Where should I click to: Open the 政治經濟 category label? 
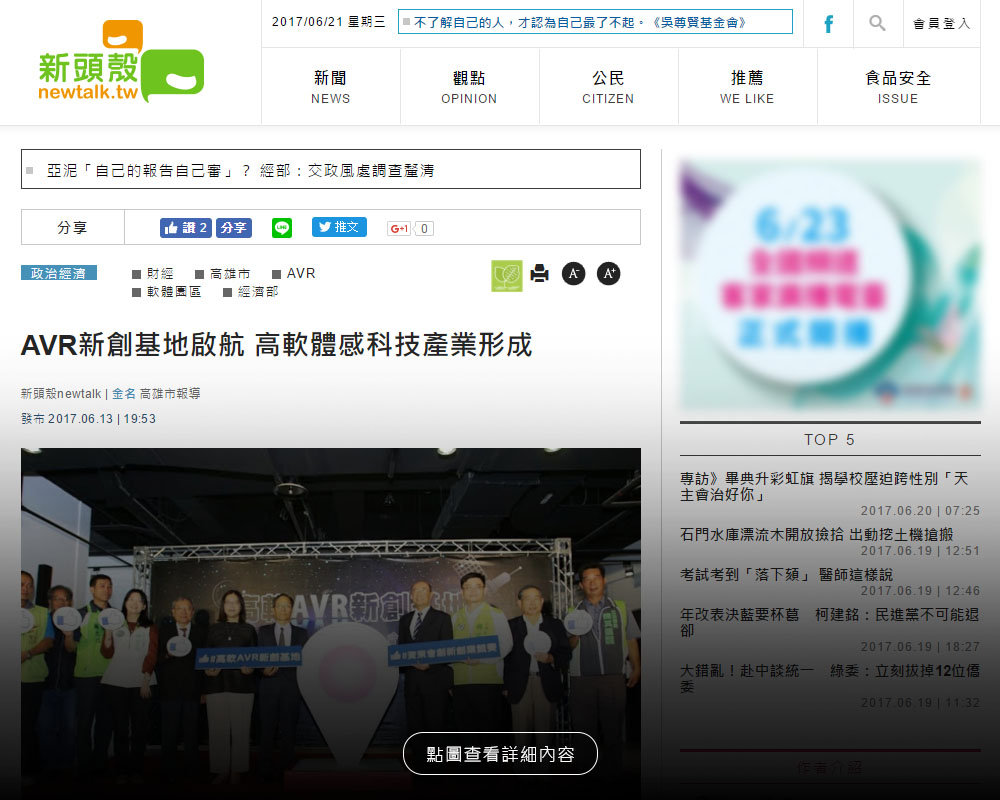coord(59,273)
